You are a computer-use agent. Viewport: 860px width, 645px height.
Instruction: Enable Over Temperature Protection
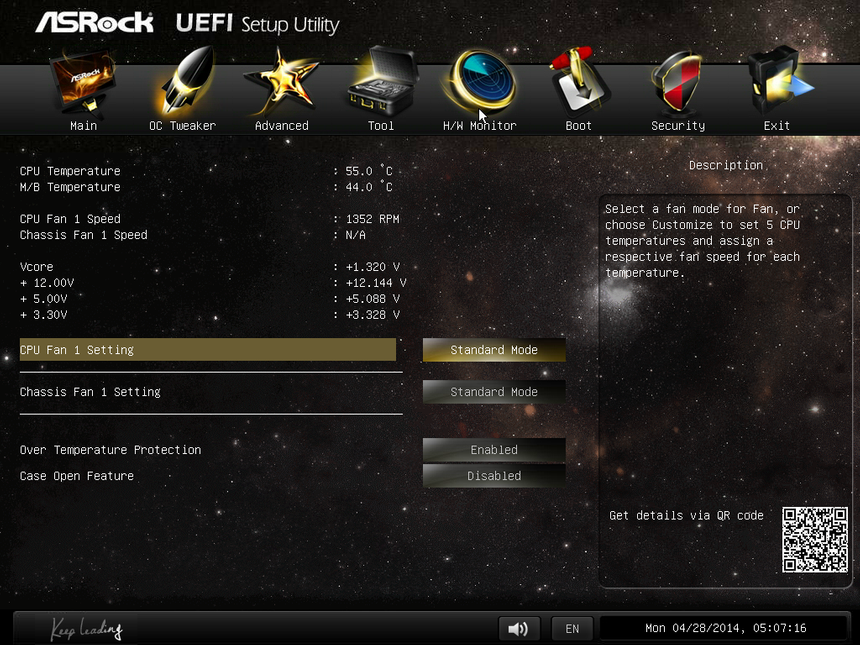point(494,450)
